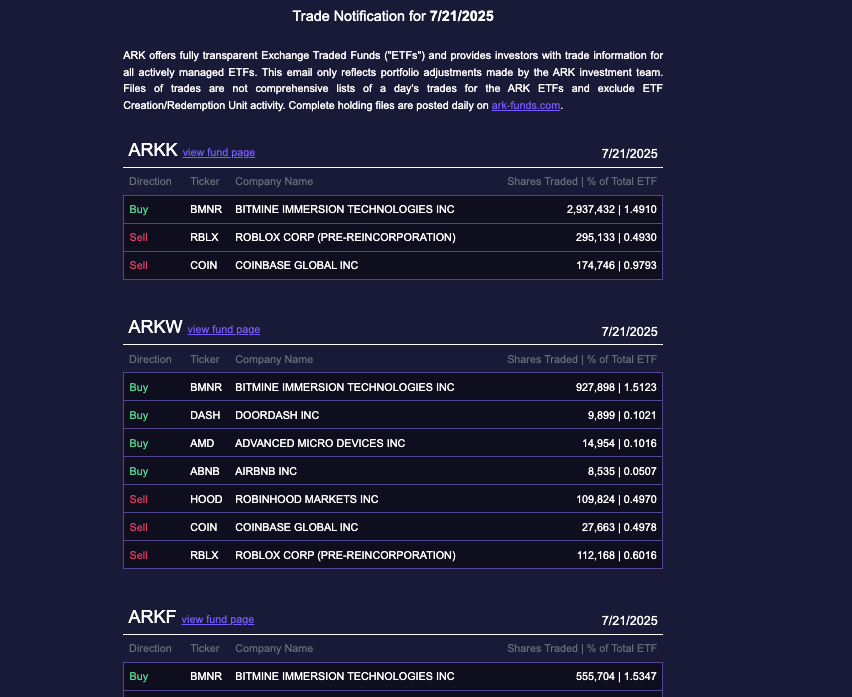Click the ARKK fund heading
The height and width of the screenshot is (697, 852).
point(153,151)
